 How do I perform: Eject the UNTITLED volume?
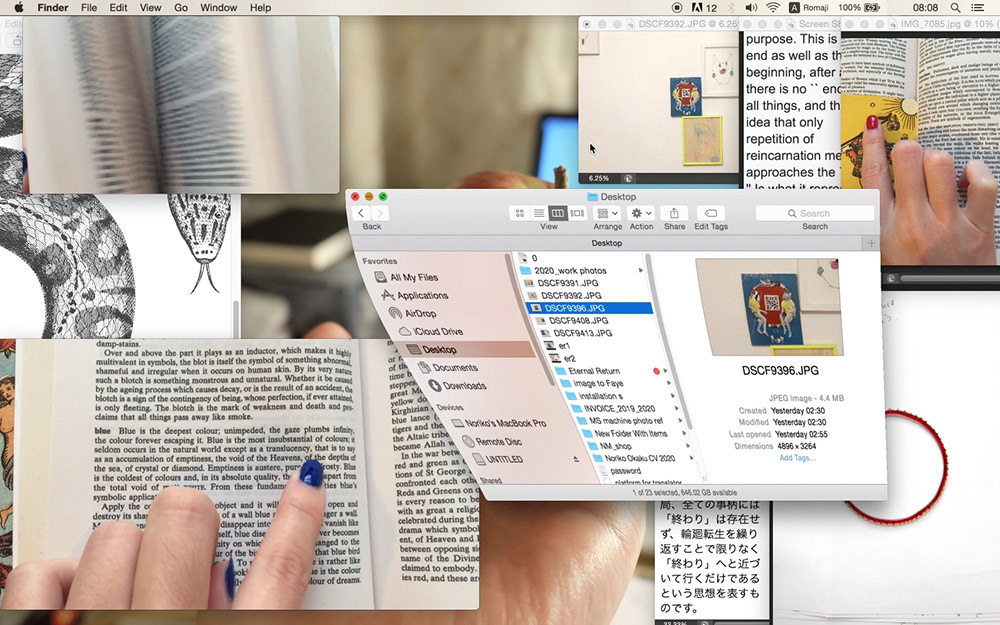click(x=576, y=459)
